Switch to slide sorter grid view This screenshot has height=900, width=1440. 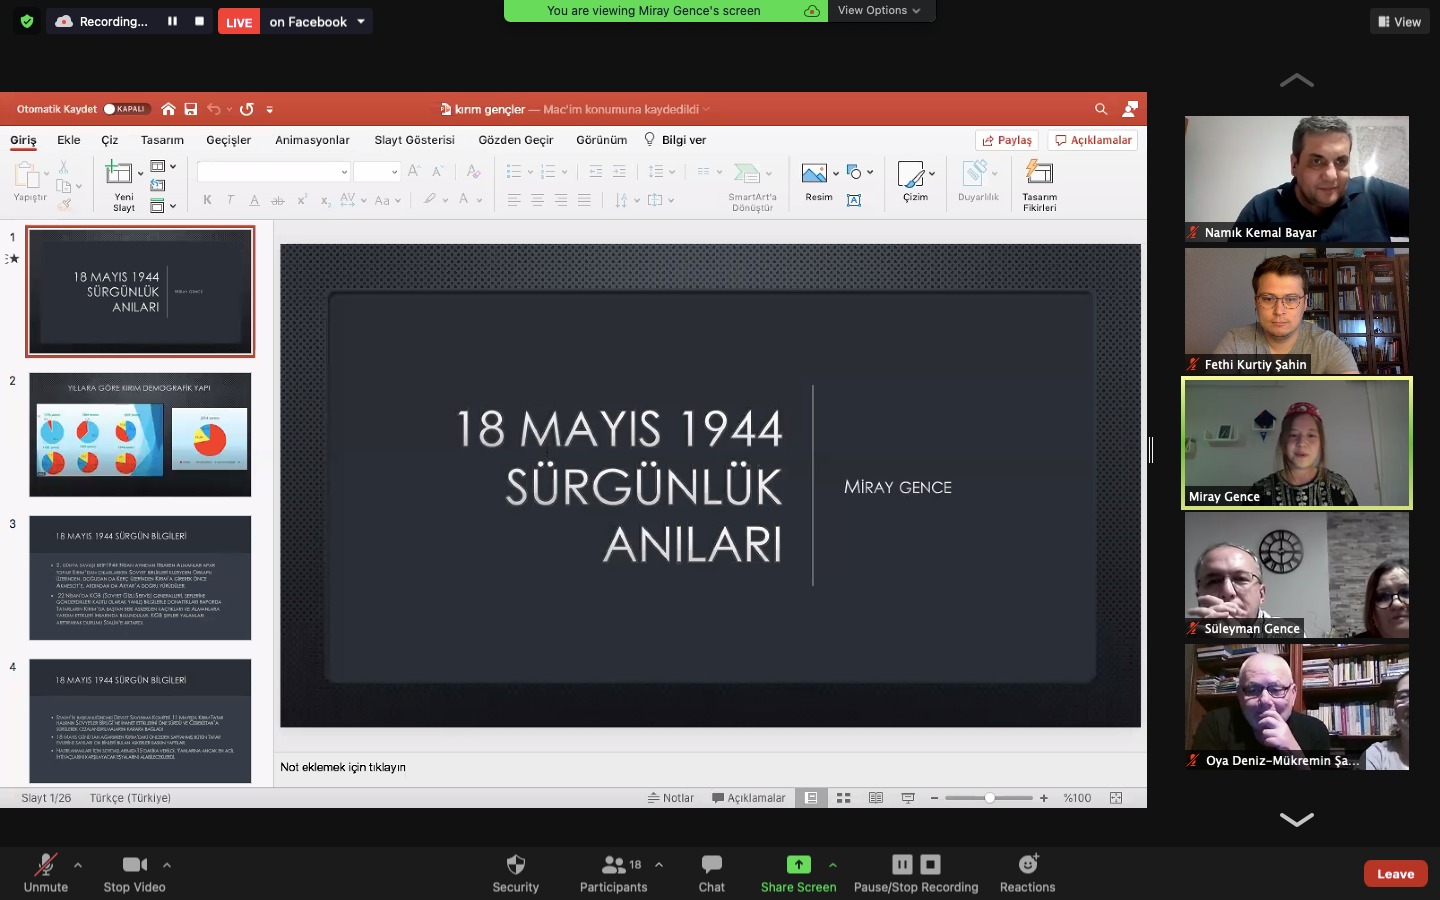[843, 798]
